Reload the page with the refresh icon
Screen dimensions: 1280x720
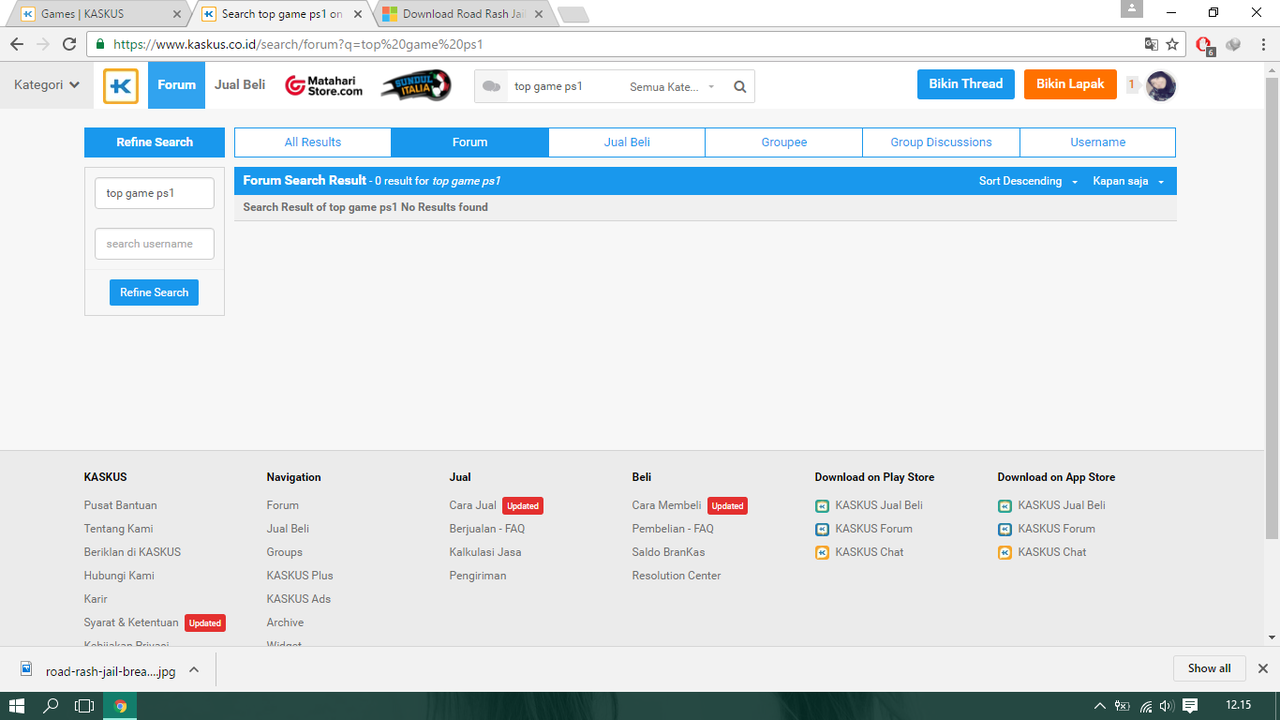69,44
